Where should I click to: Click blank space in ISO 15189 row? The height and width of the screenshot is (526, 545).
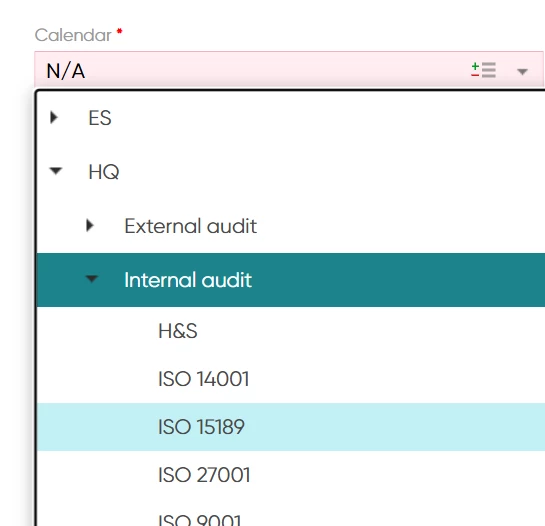pos(382,427)
